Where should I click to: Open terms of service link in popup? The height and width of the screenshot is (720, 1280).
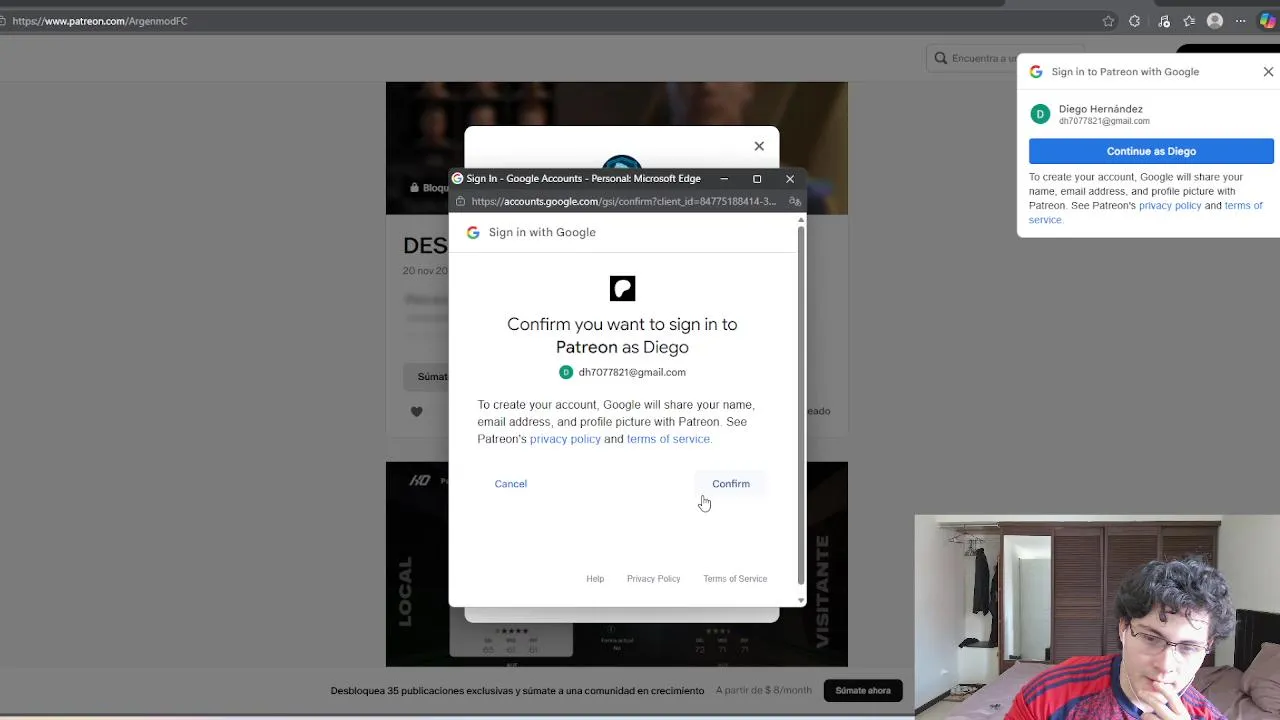[668, 439]
